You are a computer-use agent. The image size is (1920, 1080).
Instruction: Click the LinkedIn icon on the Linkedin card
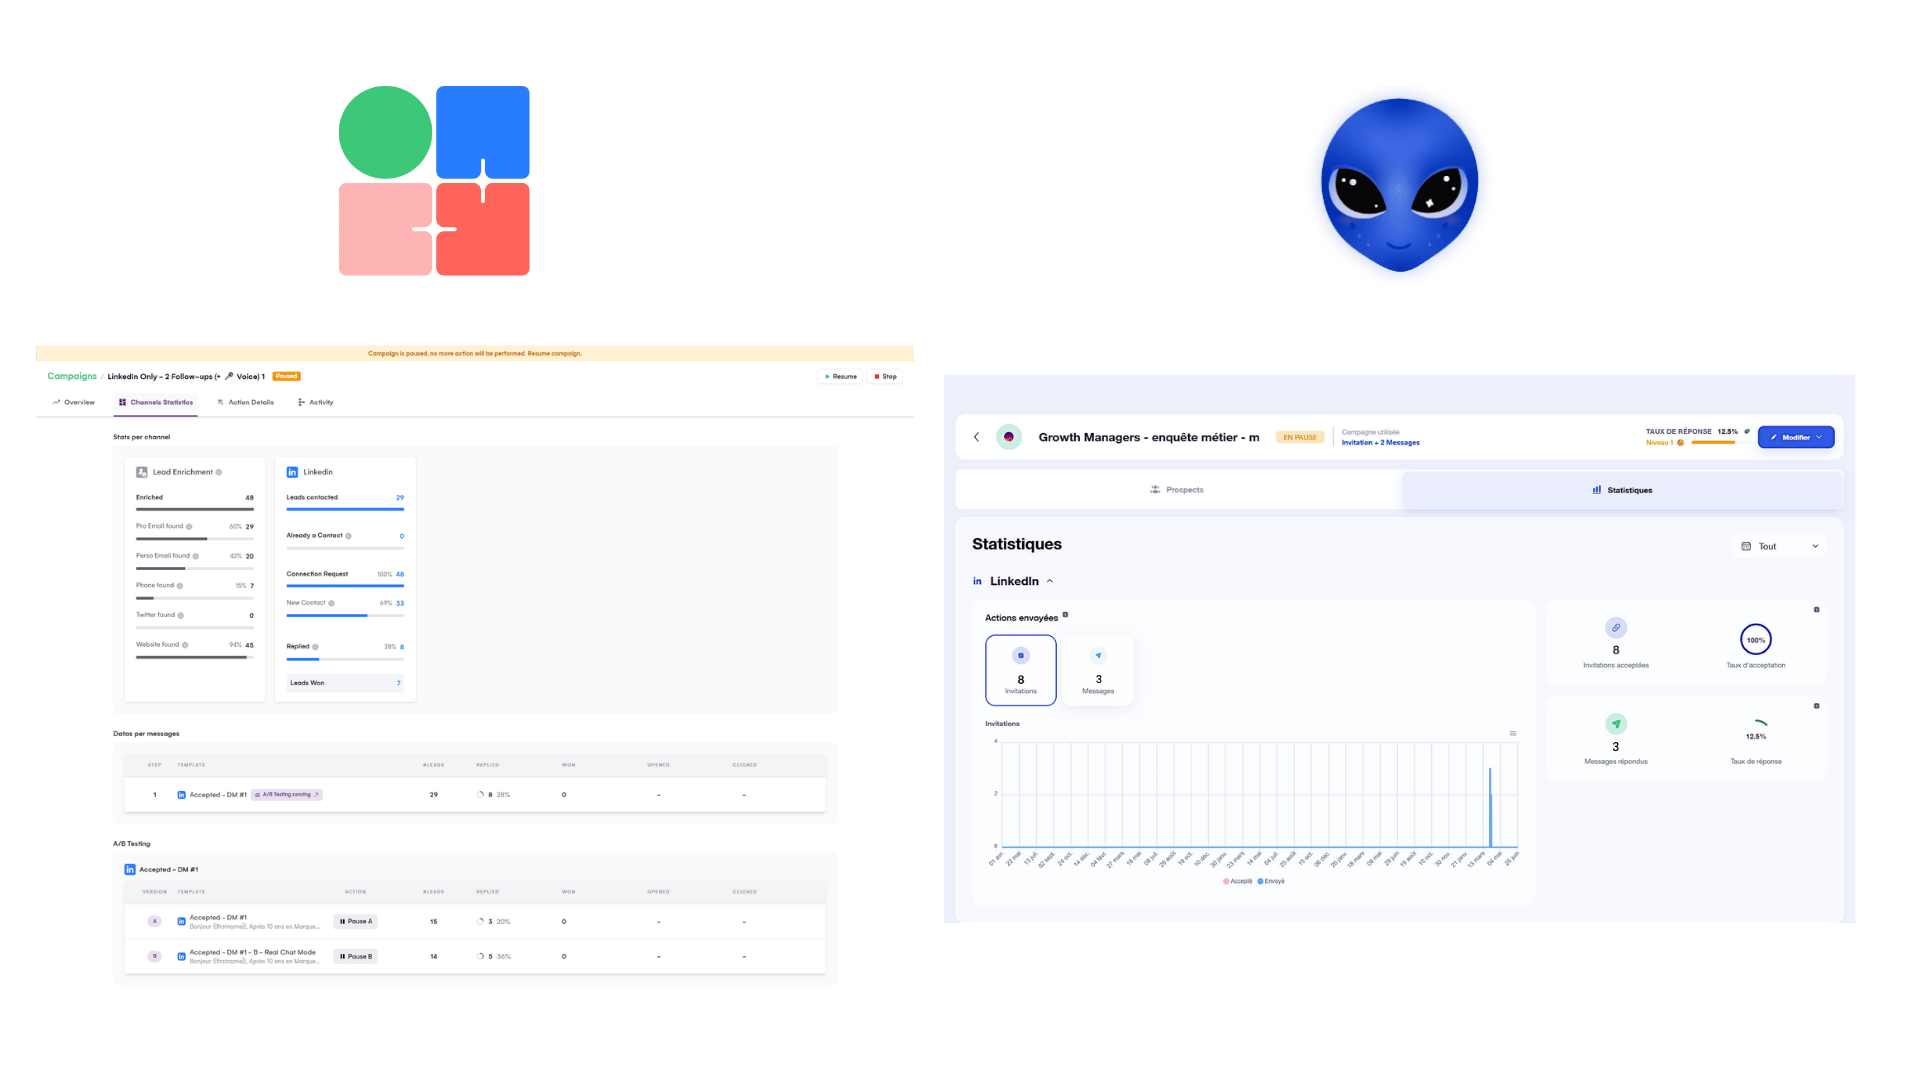(x=292, y=472)
